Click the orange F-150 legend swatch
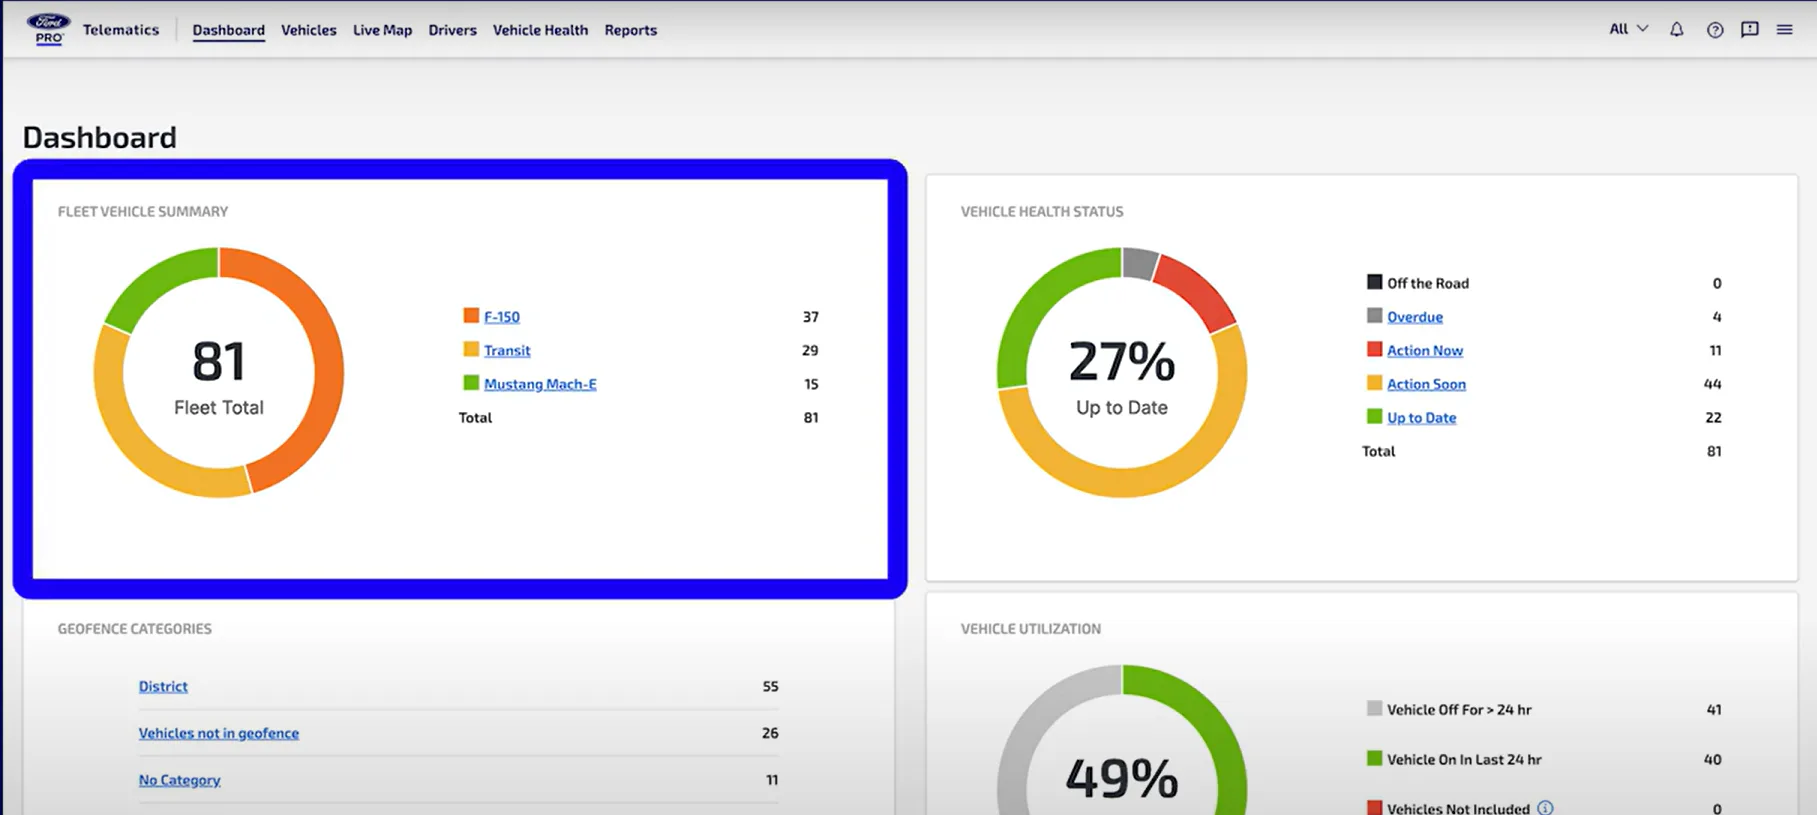This screenshot has height=815, width=1817. (x=471, y=316)
